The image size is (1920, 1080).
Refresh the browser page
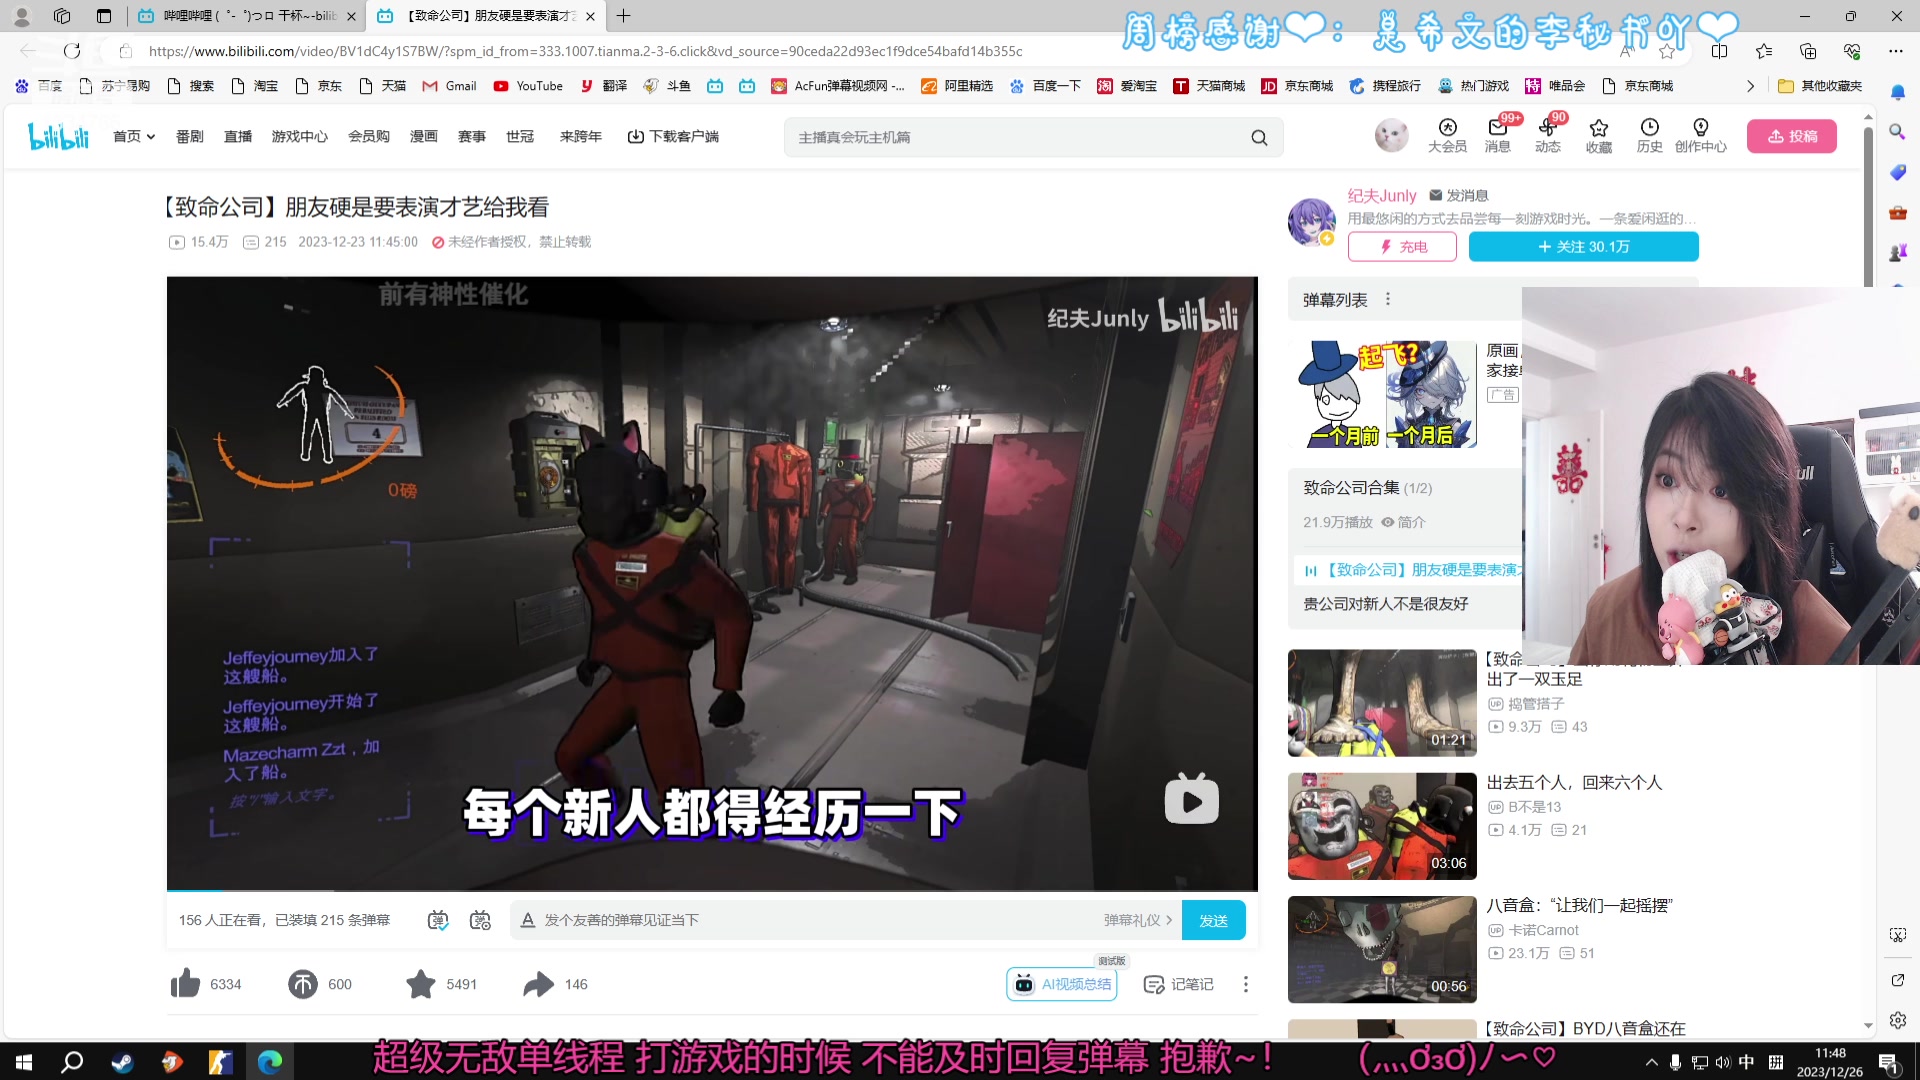pyautogui.click(x=72, y=51)
